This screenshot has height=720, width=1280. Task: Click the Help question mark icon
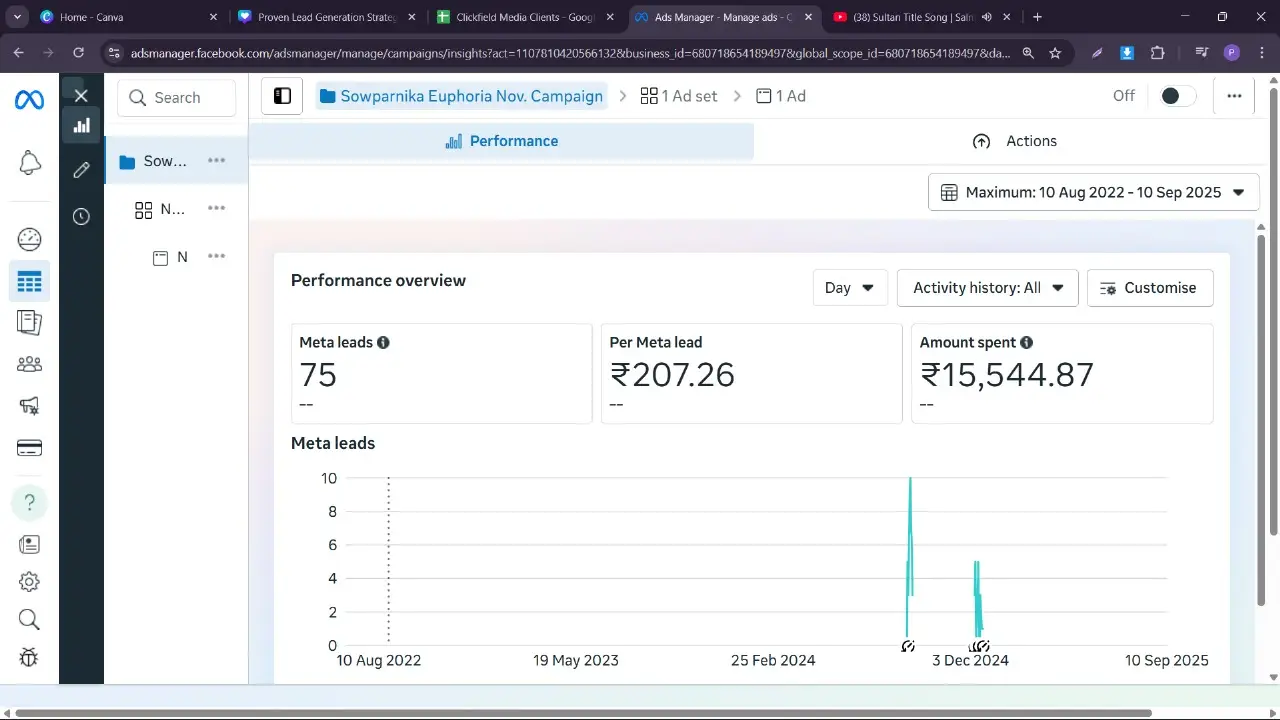click(29, 502)
